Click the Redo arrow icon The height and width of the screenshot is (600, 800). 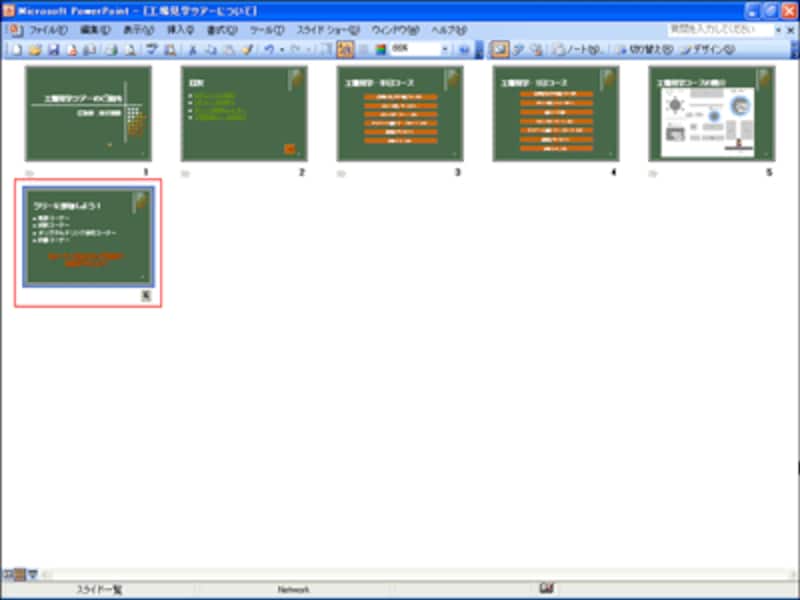coord(295,49)
